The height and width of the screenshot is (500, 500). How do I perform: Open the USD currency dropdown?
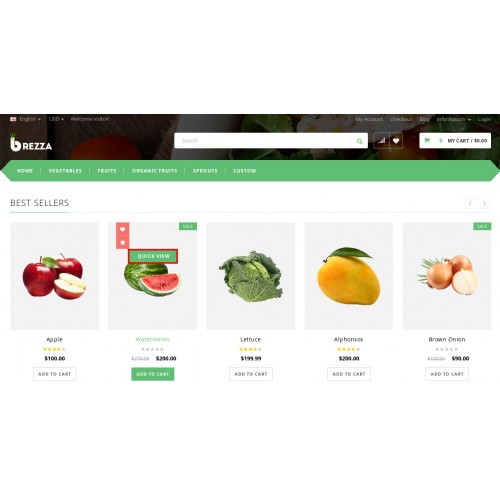click(56, 119)
